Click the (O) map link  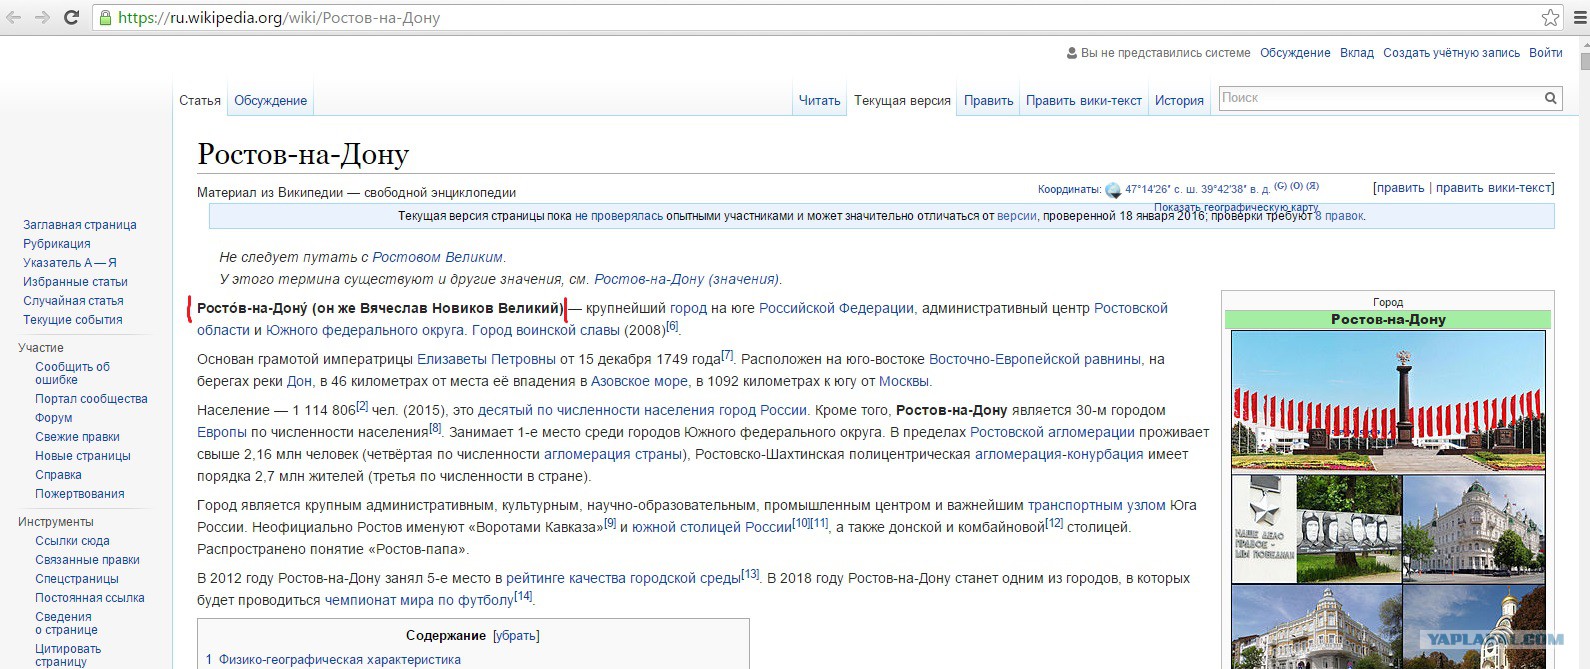[x=1296, y=186]
